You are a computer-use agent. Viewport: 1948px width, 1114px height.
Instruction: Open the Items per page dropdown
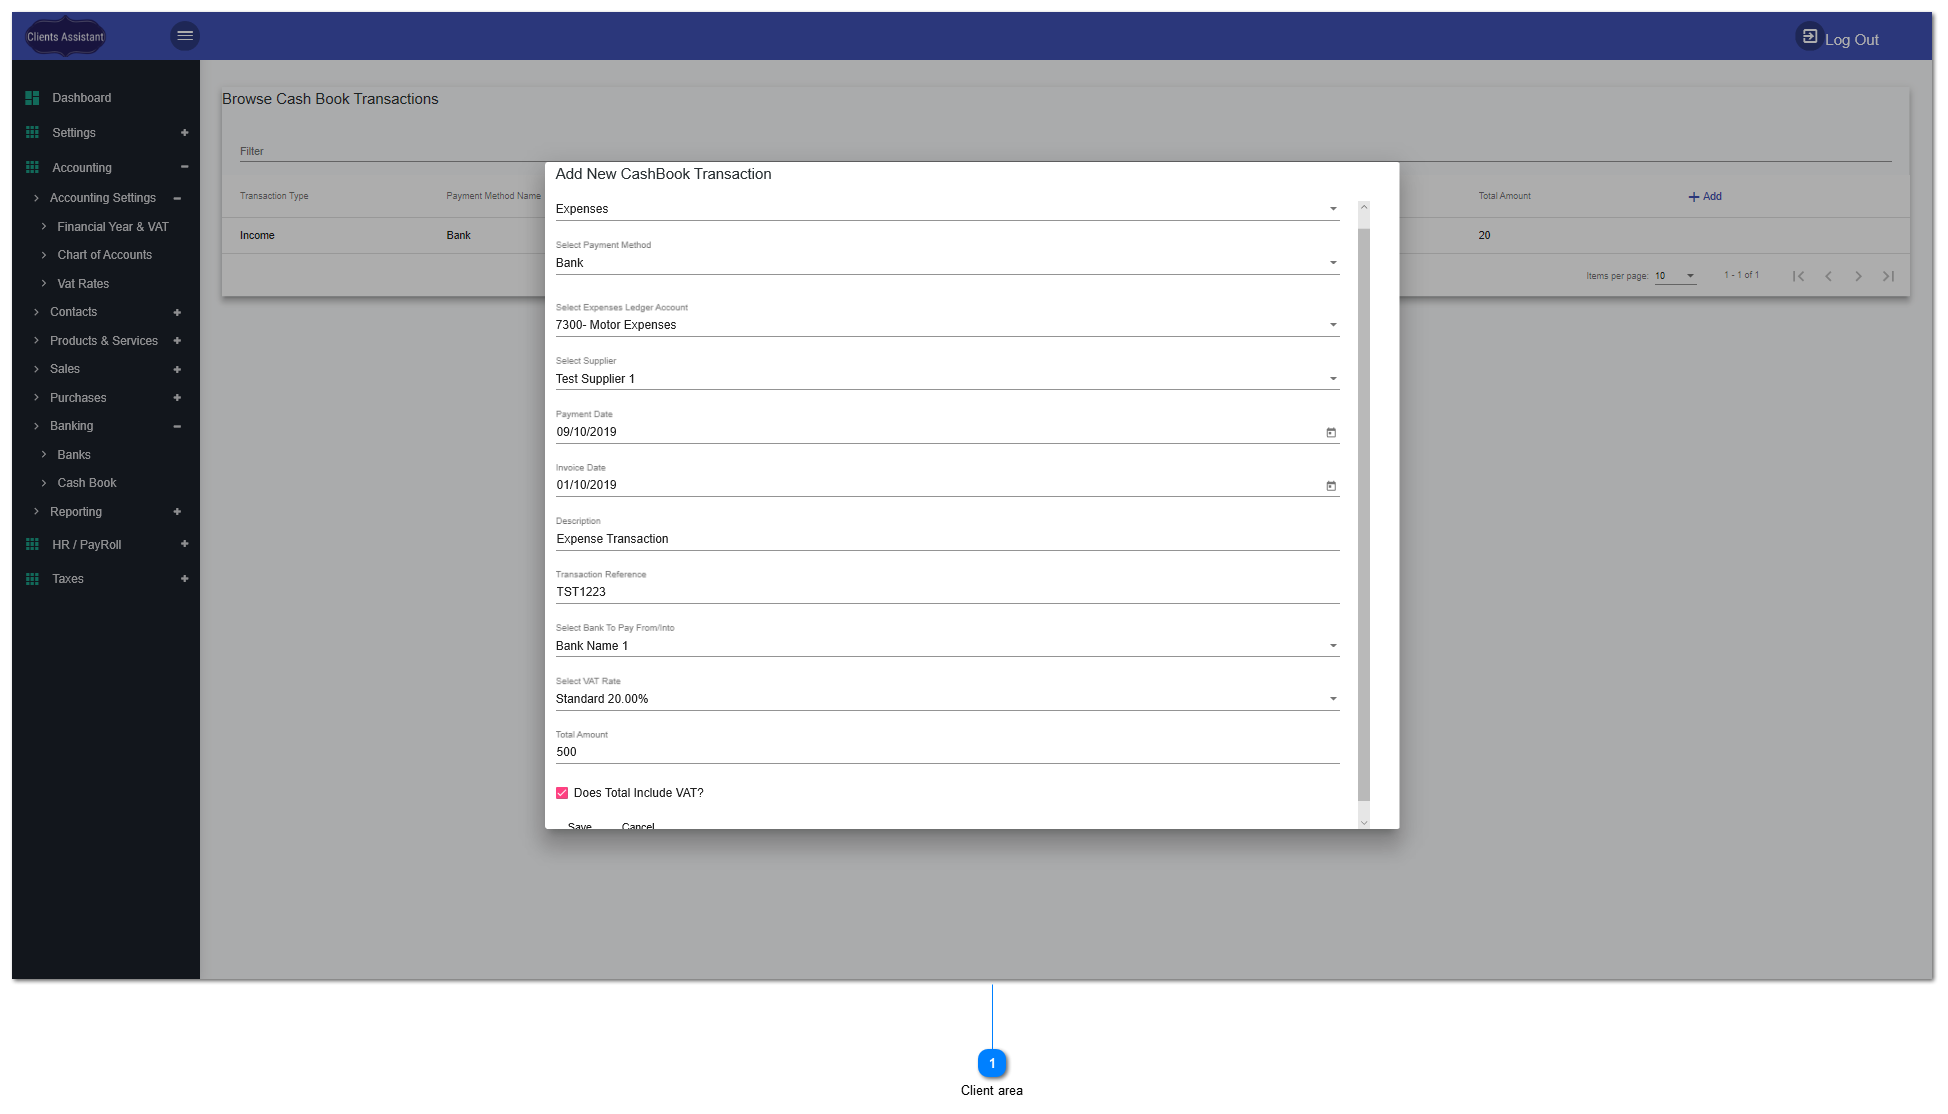point(1675,276)
